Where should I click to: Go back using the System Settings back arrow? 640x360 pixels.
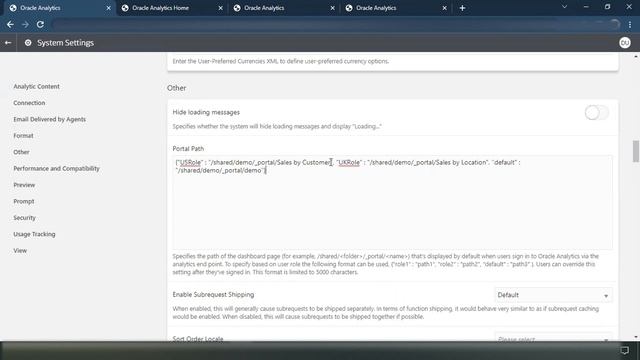[x=8, y=42]
